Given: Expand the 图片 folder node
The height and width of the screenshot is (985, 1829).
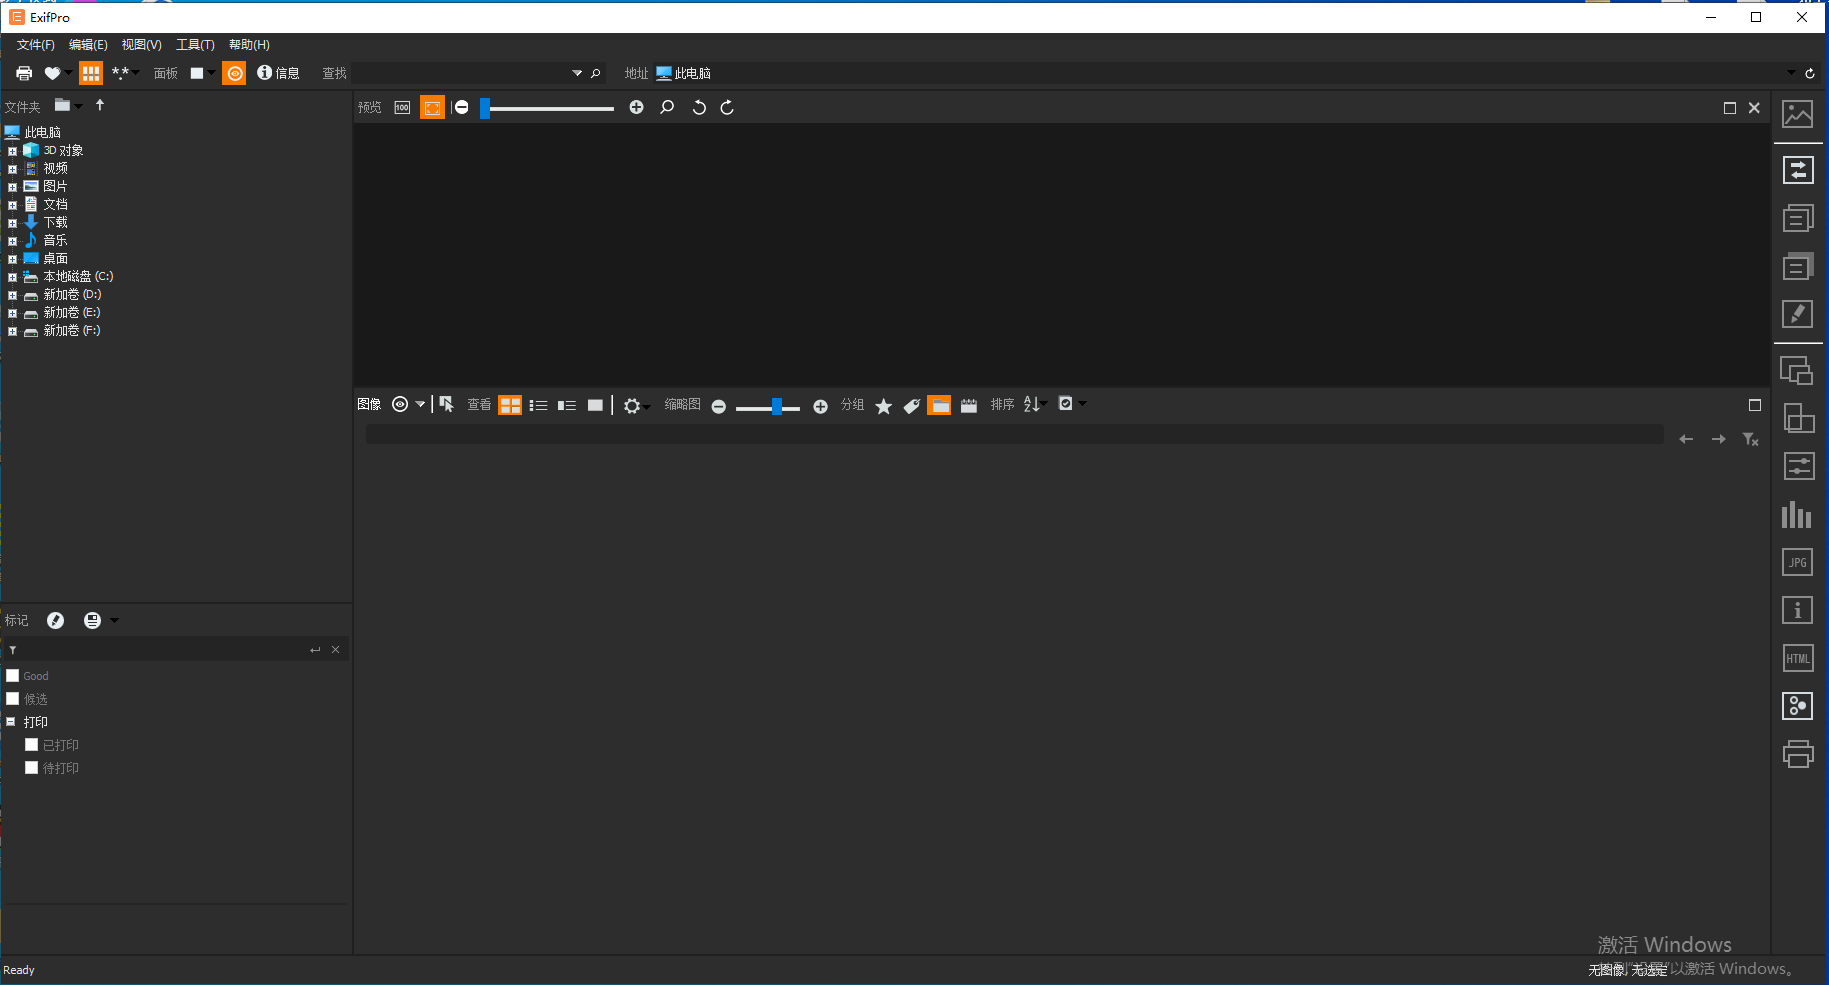Looking at the screenshot, I should pos(12,187).
